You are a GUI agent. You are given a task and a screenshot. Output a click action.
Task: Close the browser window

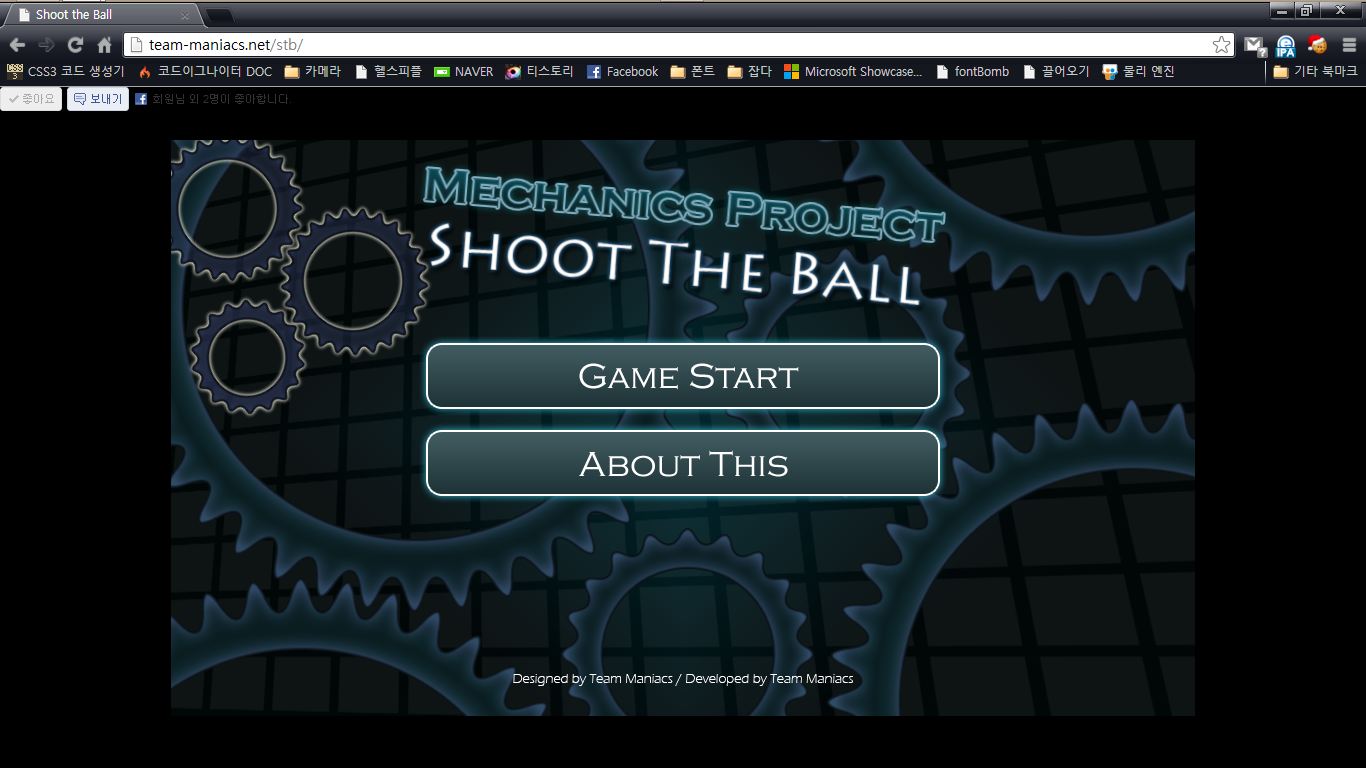1341,10
